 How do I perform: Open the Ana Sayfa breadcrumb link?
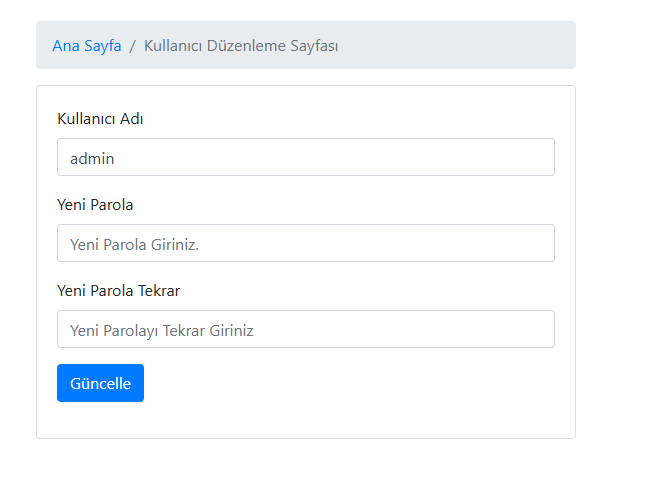[87, 46]
